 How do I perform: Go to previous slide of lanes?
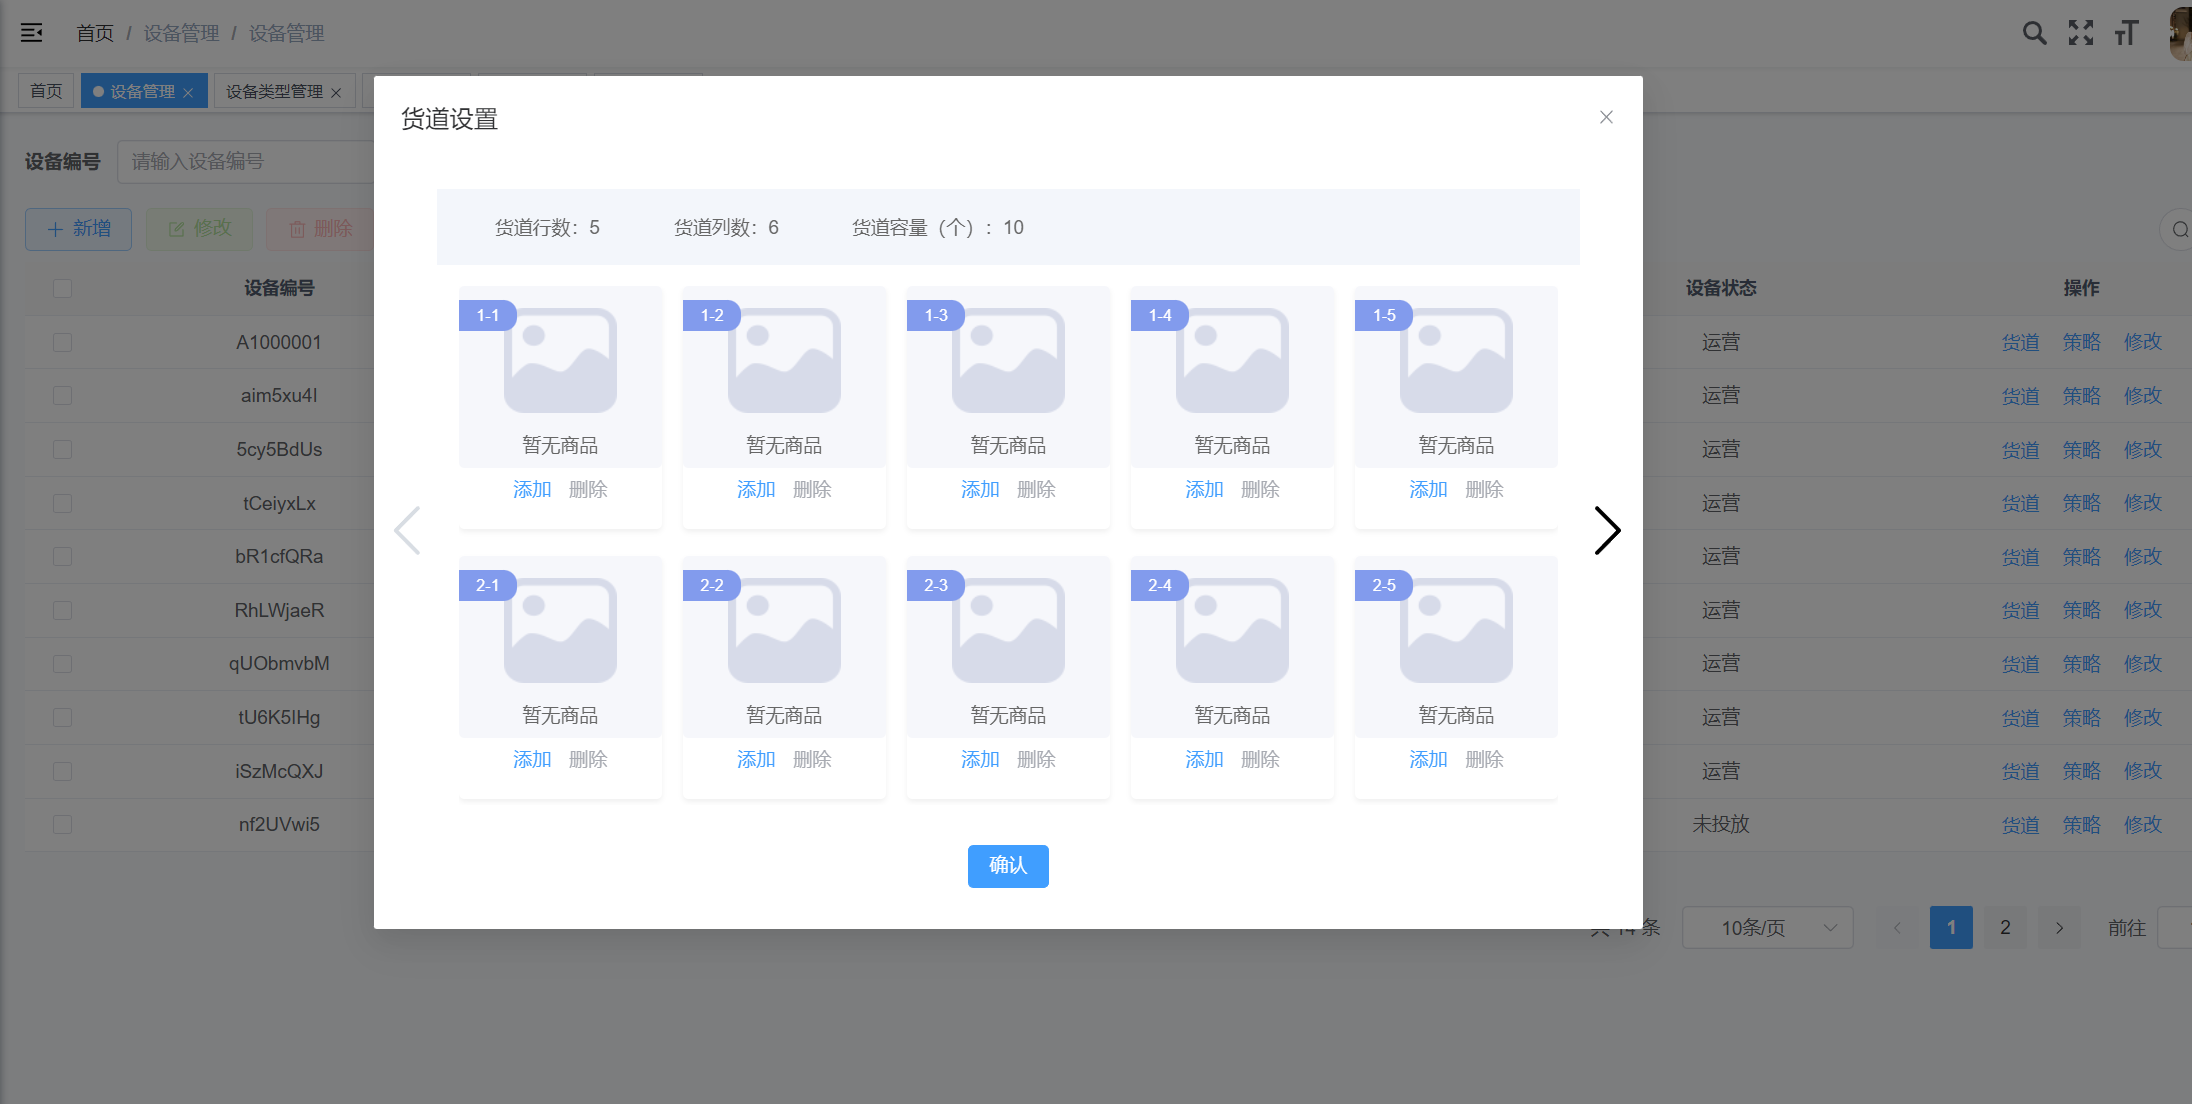pyautogui.click(x=407, y=530)
